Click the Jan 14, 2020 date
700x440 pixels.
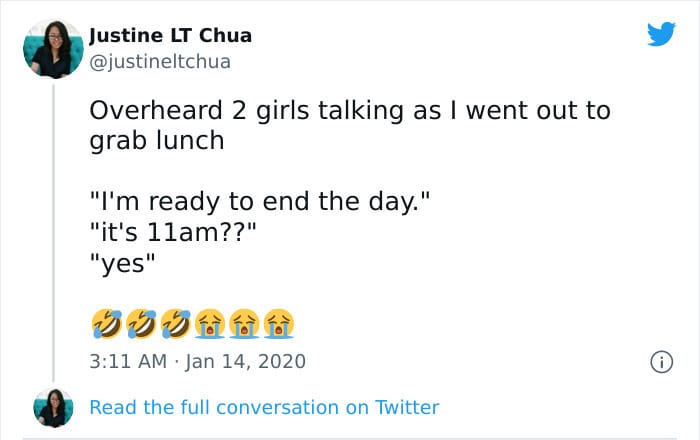(x=247, y=360)
